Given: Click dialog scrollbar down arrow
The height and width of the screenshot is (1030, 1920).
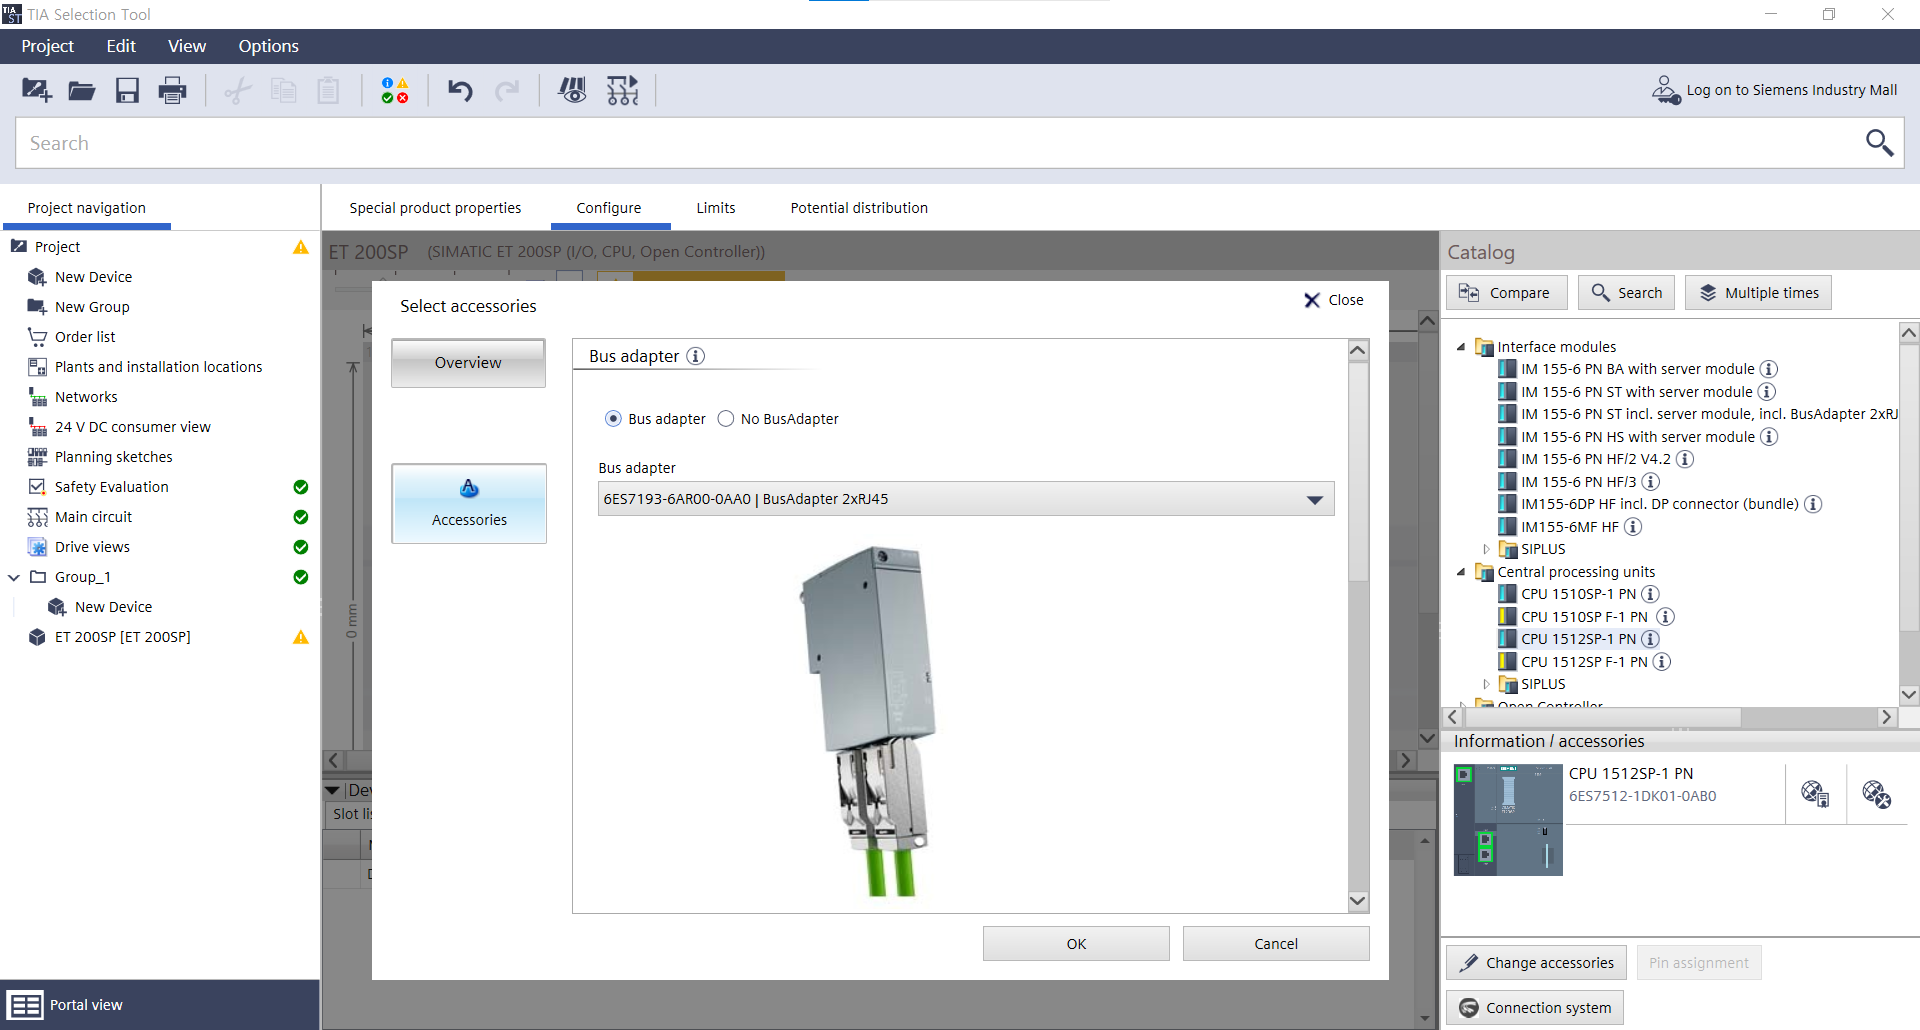Looking at the screenshot, I should click(1358, 901).
